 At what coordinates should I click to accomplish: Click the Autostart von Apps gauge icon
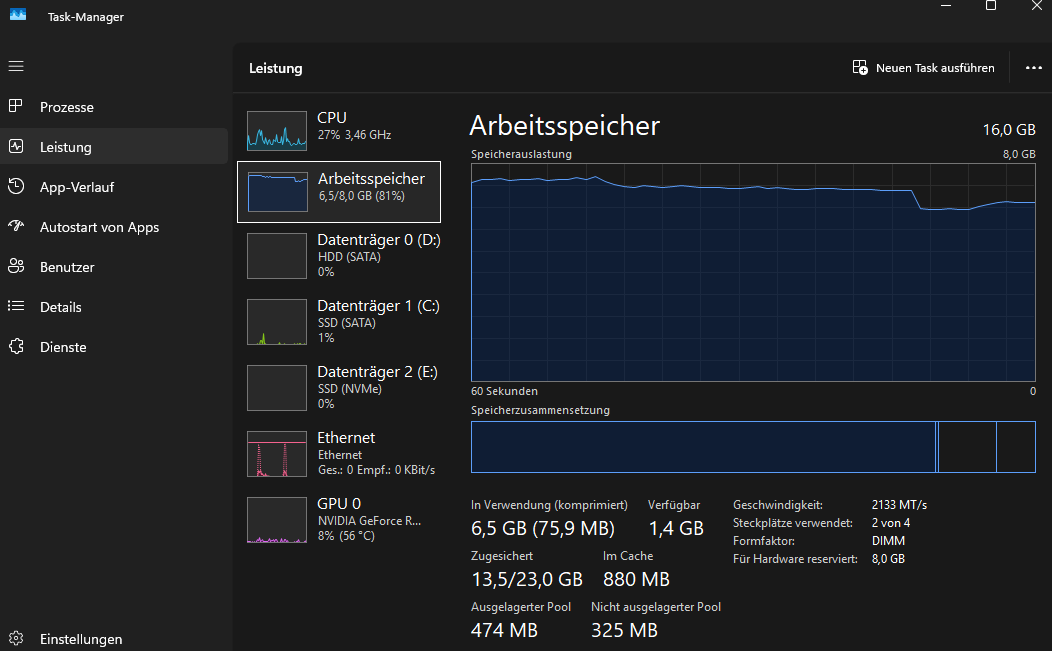16,226
